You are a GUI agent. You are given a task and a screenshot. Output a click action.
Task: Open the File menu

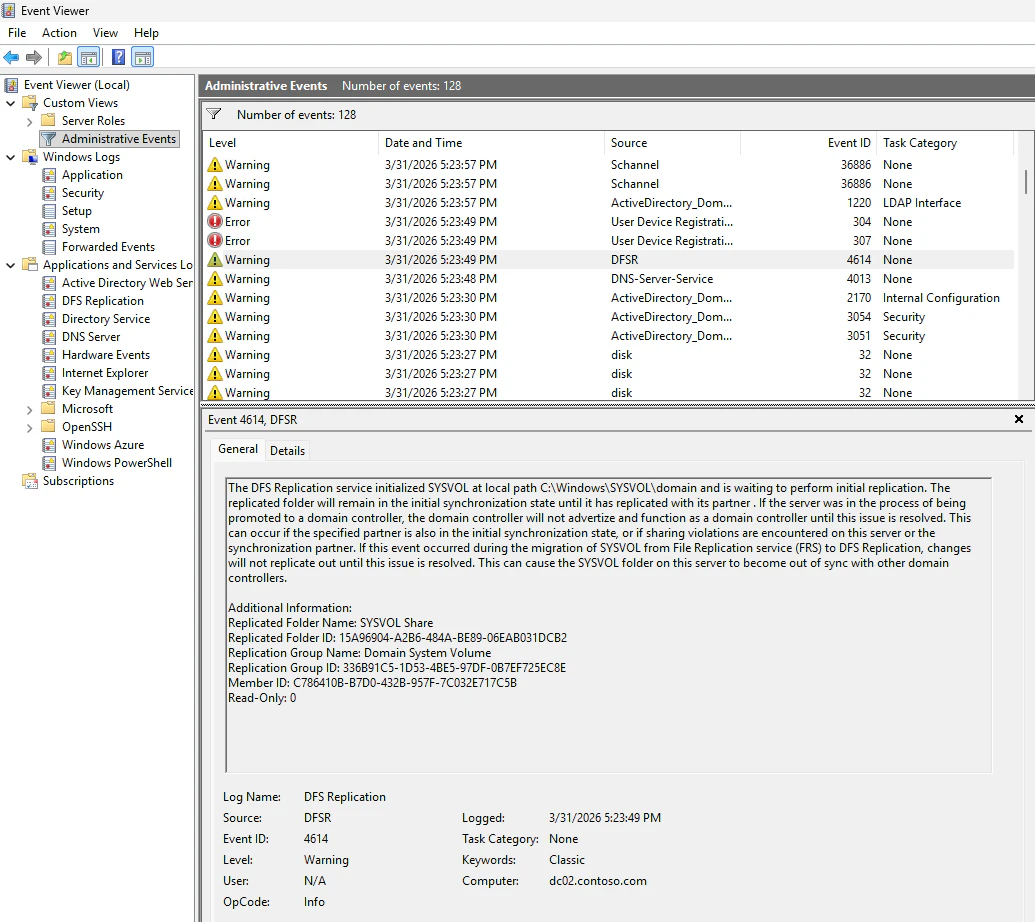(17, 32)
